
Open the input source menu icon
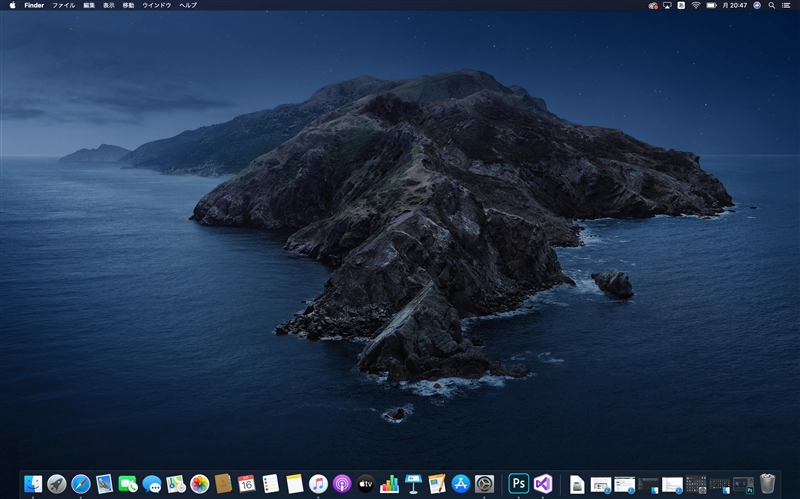click(x=681, y=5)
